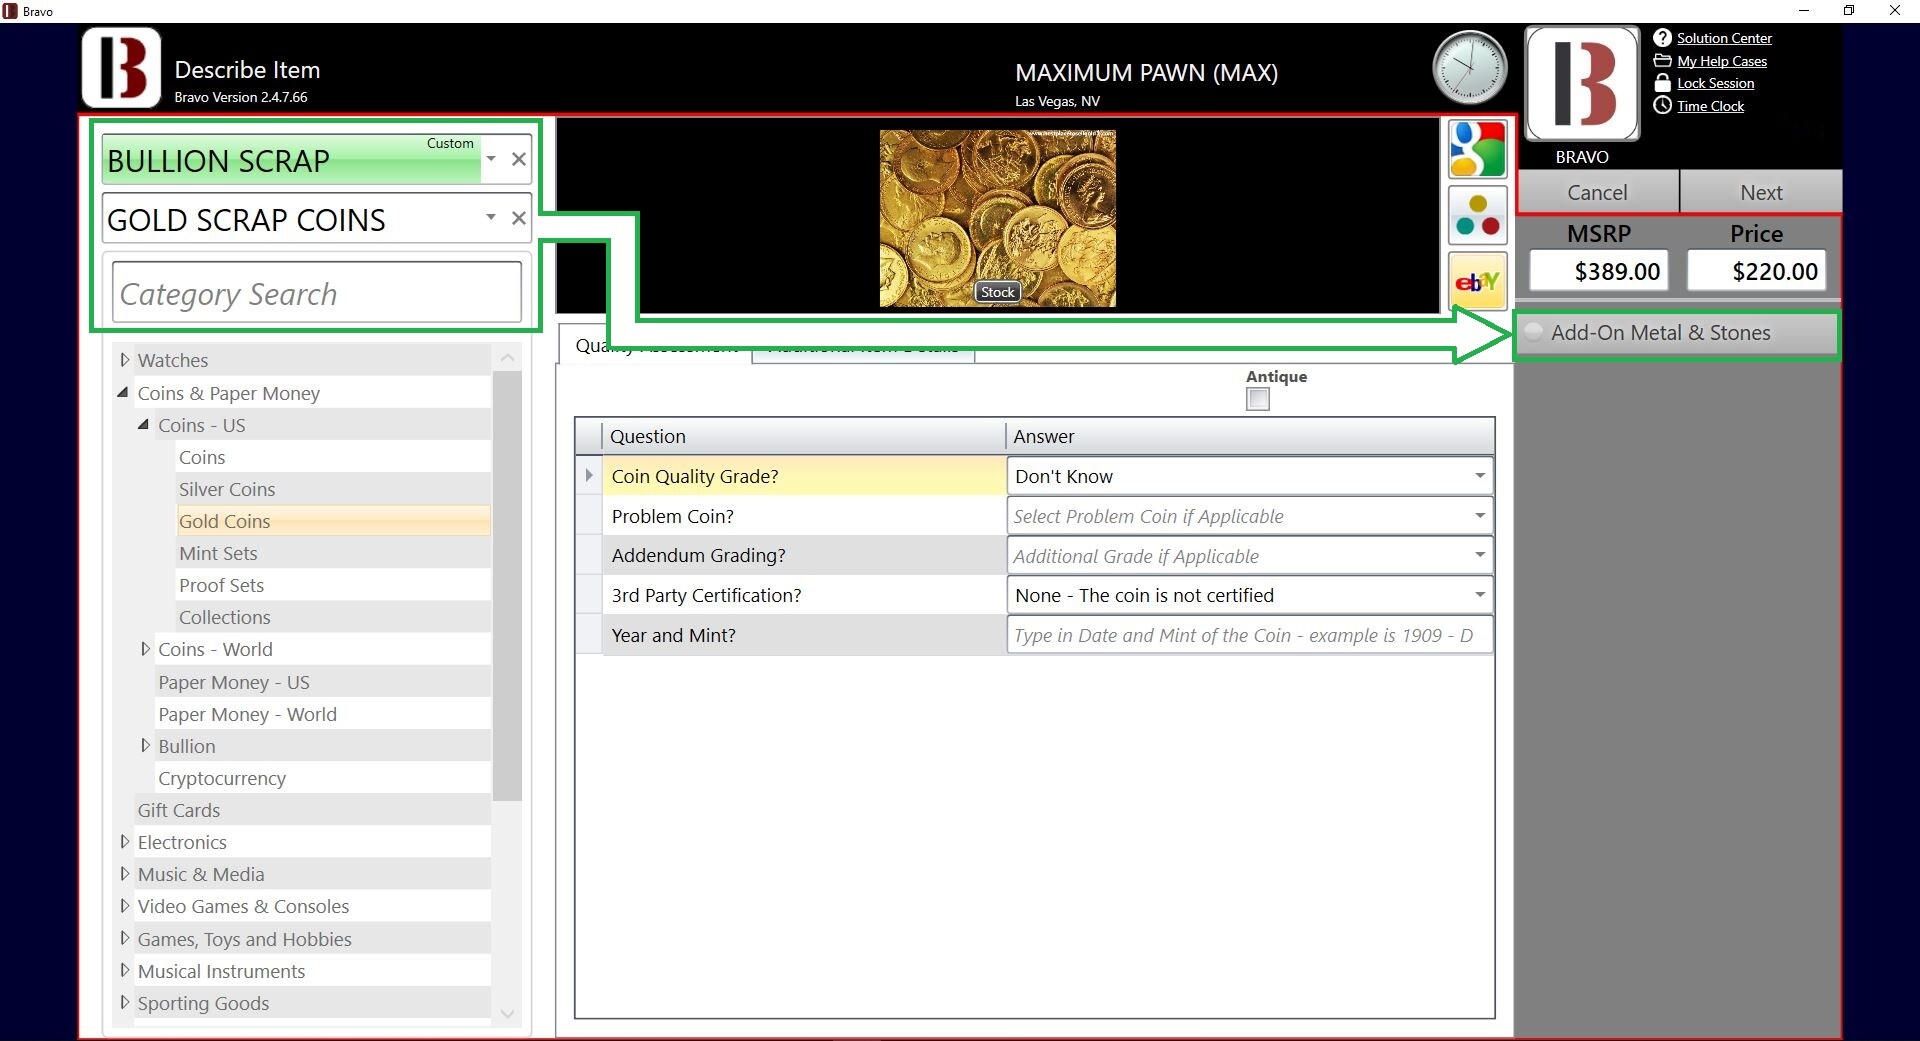This screenshot has height=1041, width=1920.
Task: Select Cryptocurrency in the category tree
Action: click(222, 778)
